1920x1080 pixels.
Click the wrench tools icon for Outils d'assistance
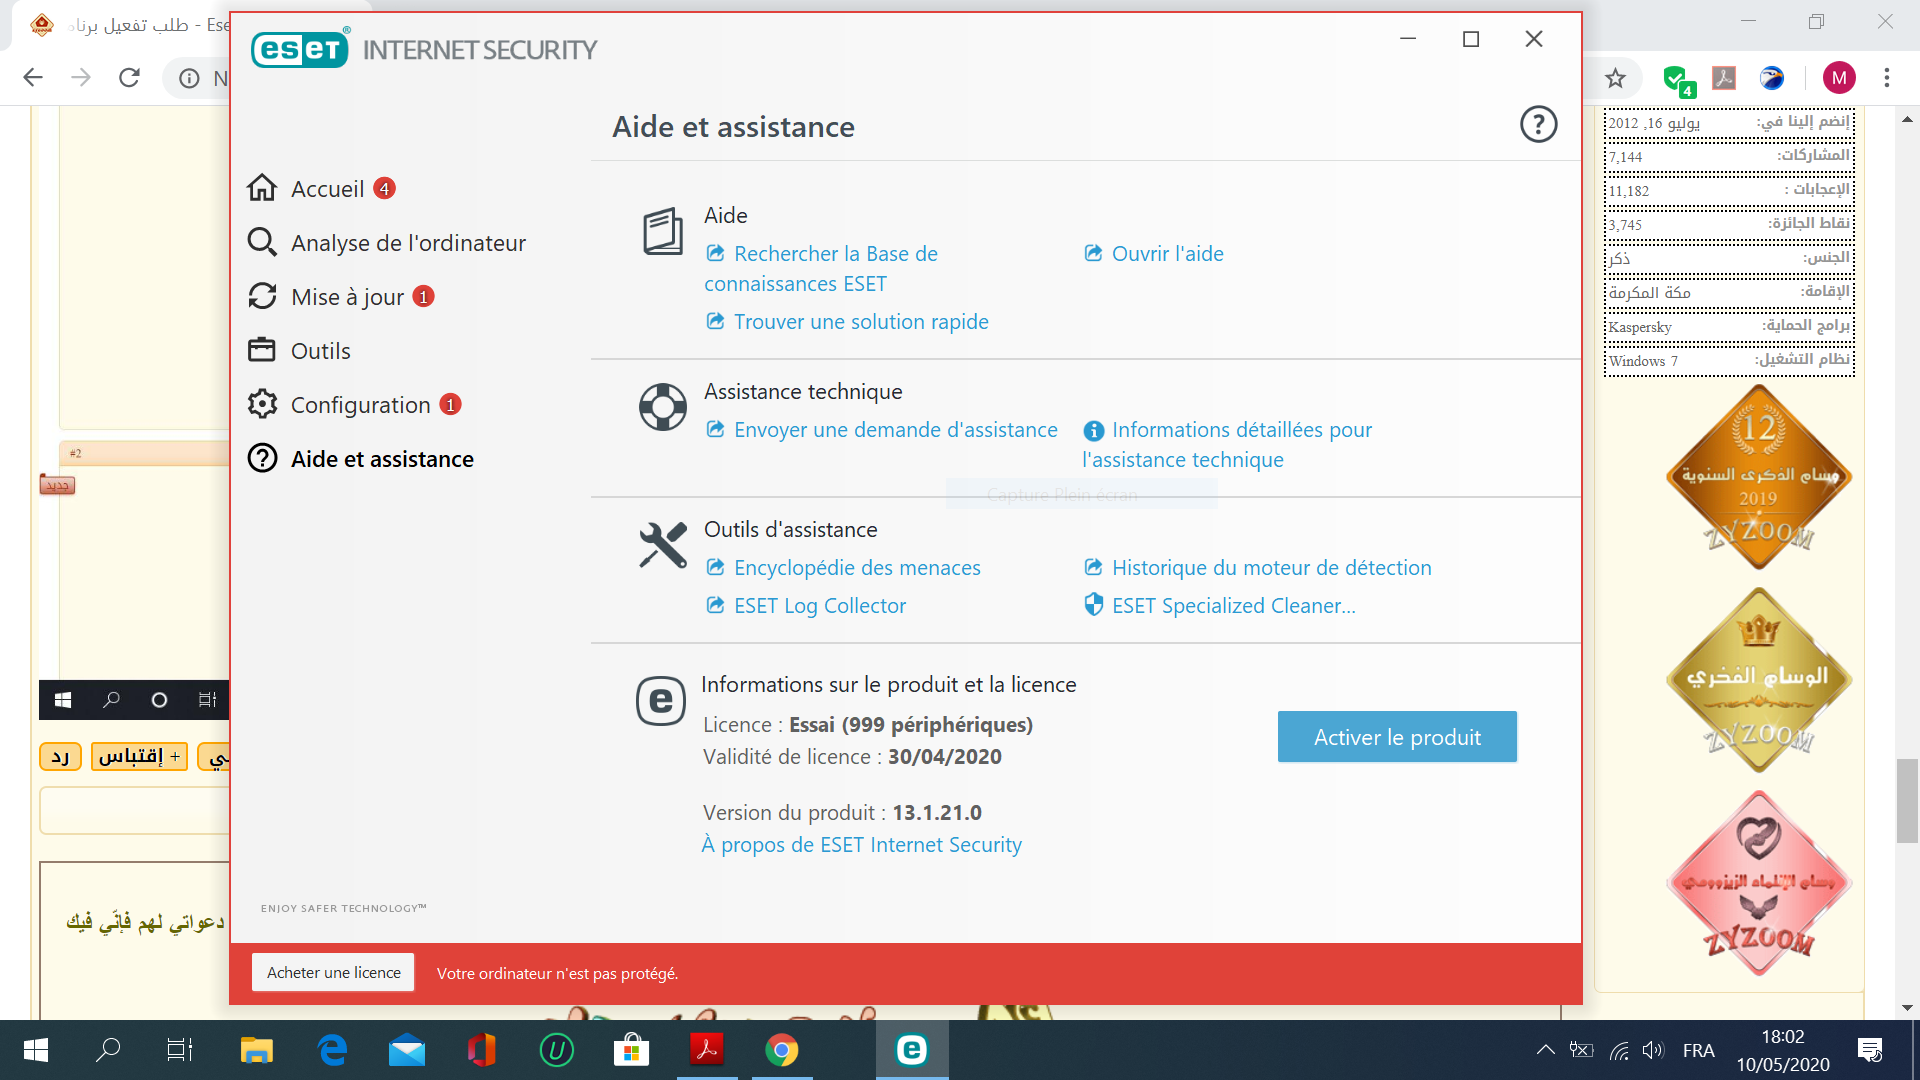click(662, 545)
